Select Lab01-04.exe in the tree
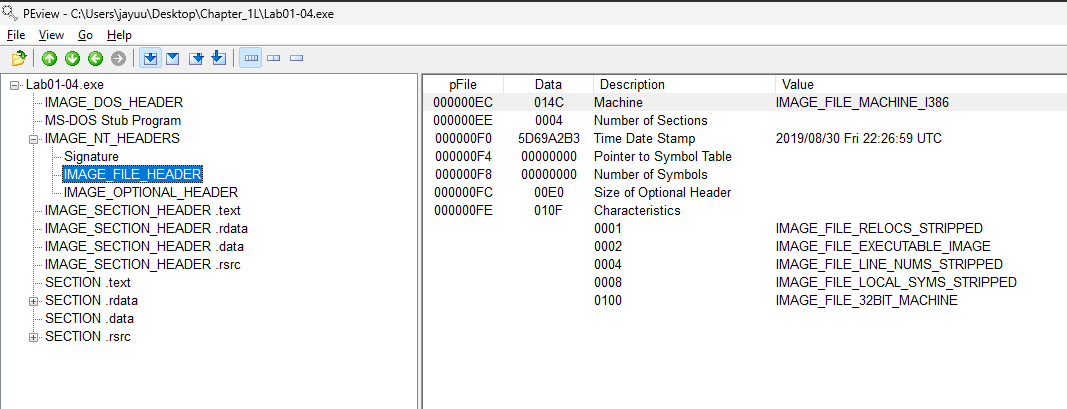1067x409 pixels. tap(65, 85)
